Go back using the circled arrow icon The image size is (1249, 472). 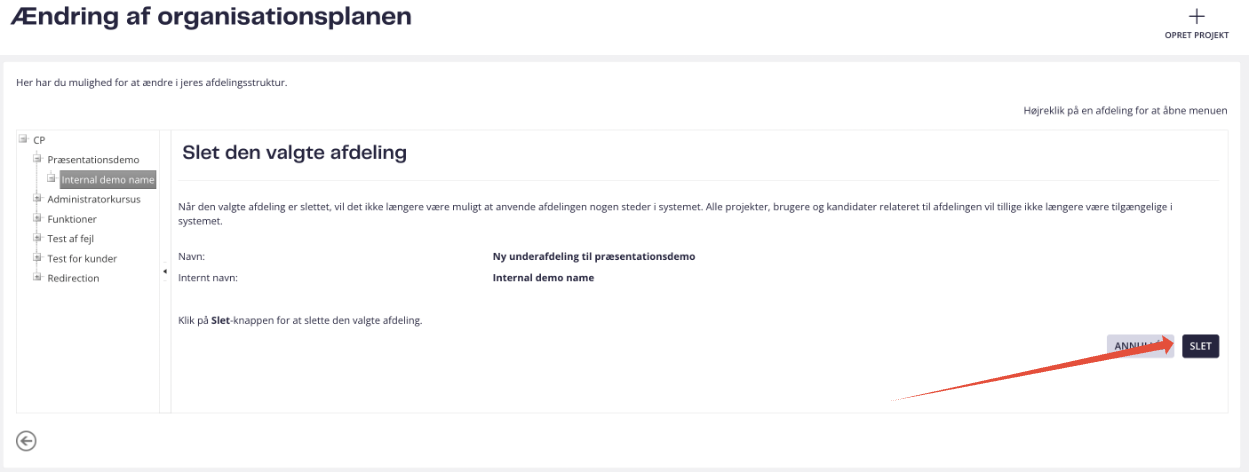tap(27, 441)
